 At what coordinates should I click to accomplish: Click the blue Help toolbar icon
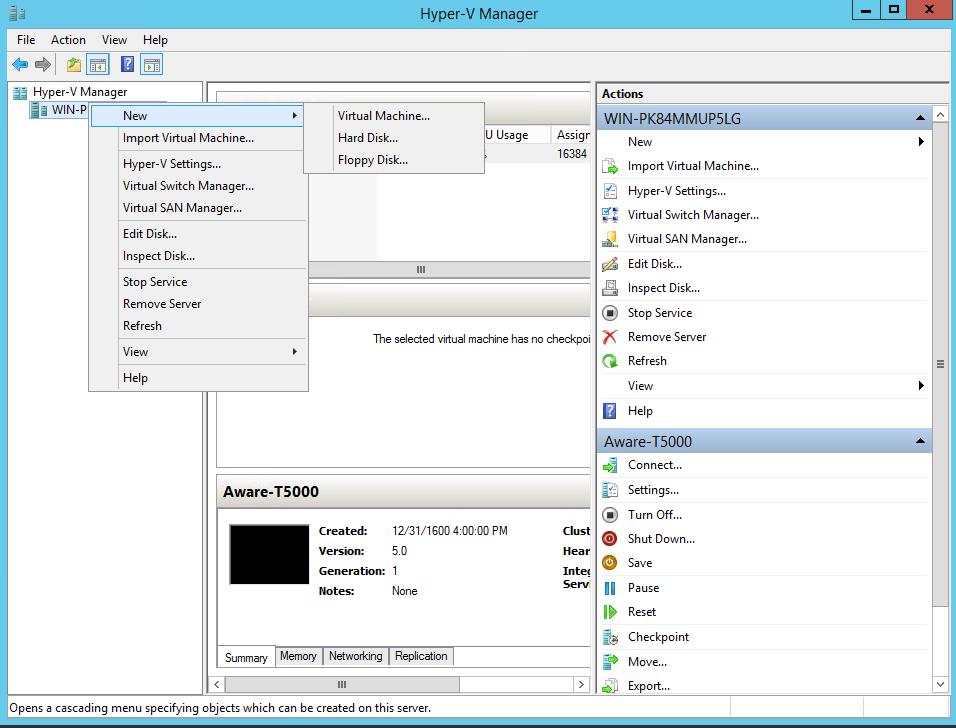click(x=127, y=64)
